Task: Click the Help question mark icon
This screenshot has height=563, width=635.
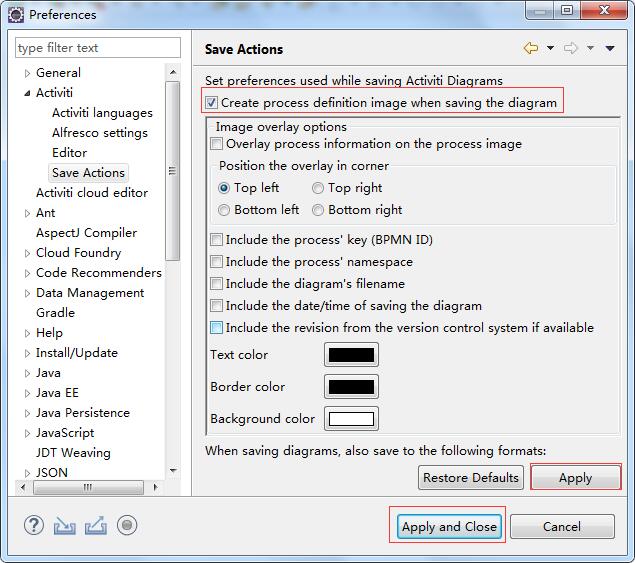Action: click(x=34, y=525)
